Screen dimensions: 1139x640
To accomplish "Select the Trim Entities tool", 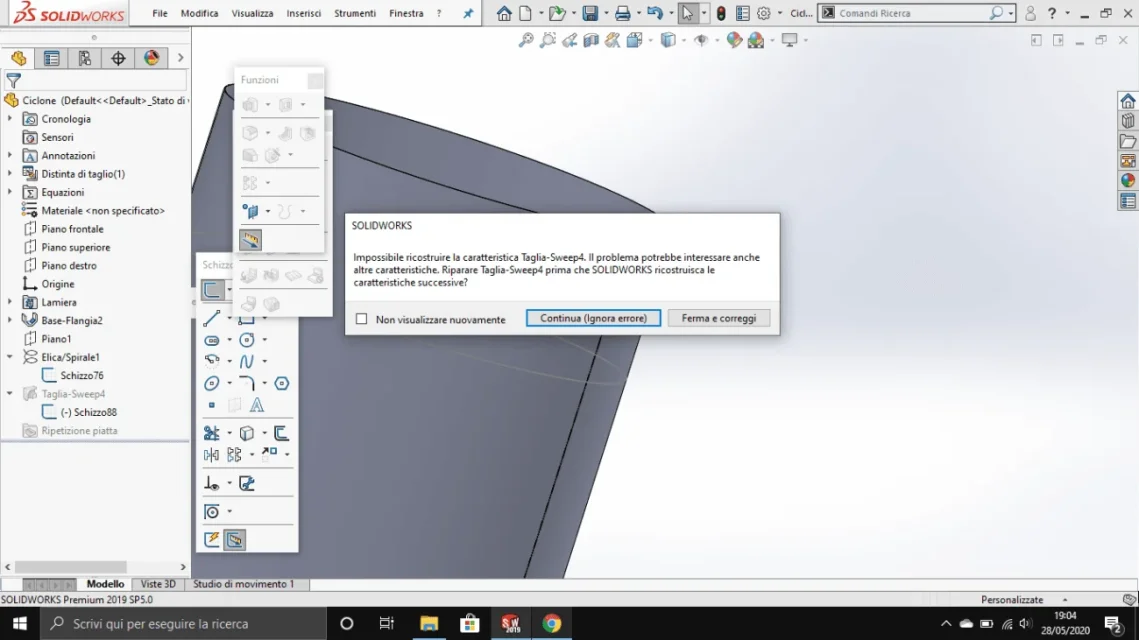I will [x=211, y=433].
